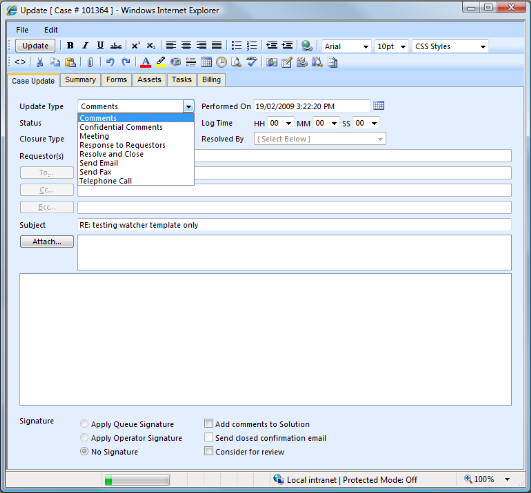
Task: Apply italic formatting icon
Action: pos(85,45)
